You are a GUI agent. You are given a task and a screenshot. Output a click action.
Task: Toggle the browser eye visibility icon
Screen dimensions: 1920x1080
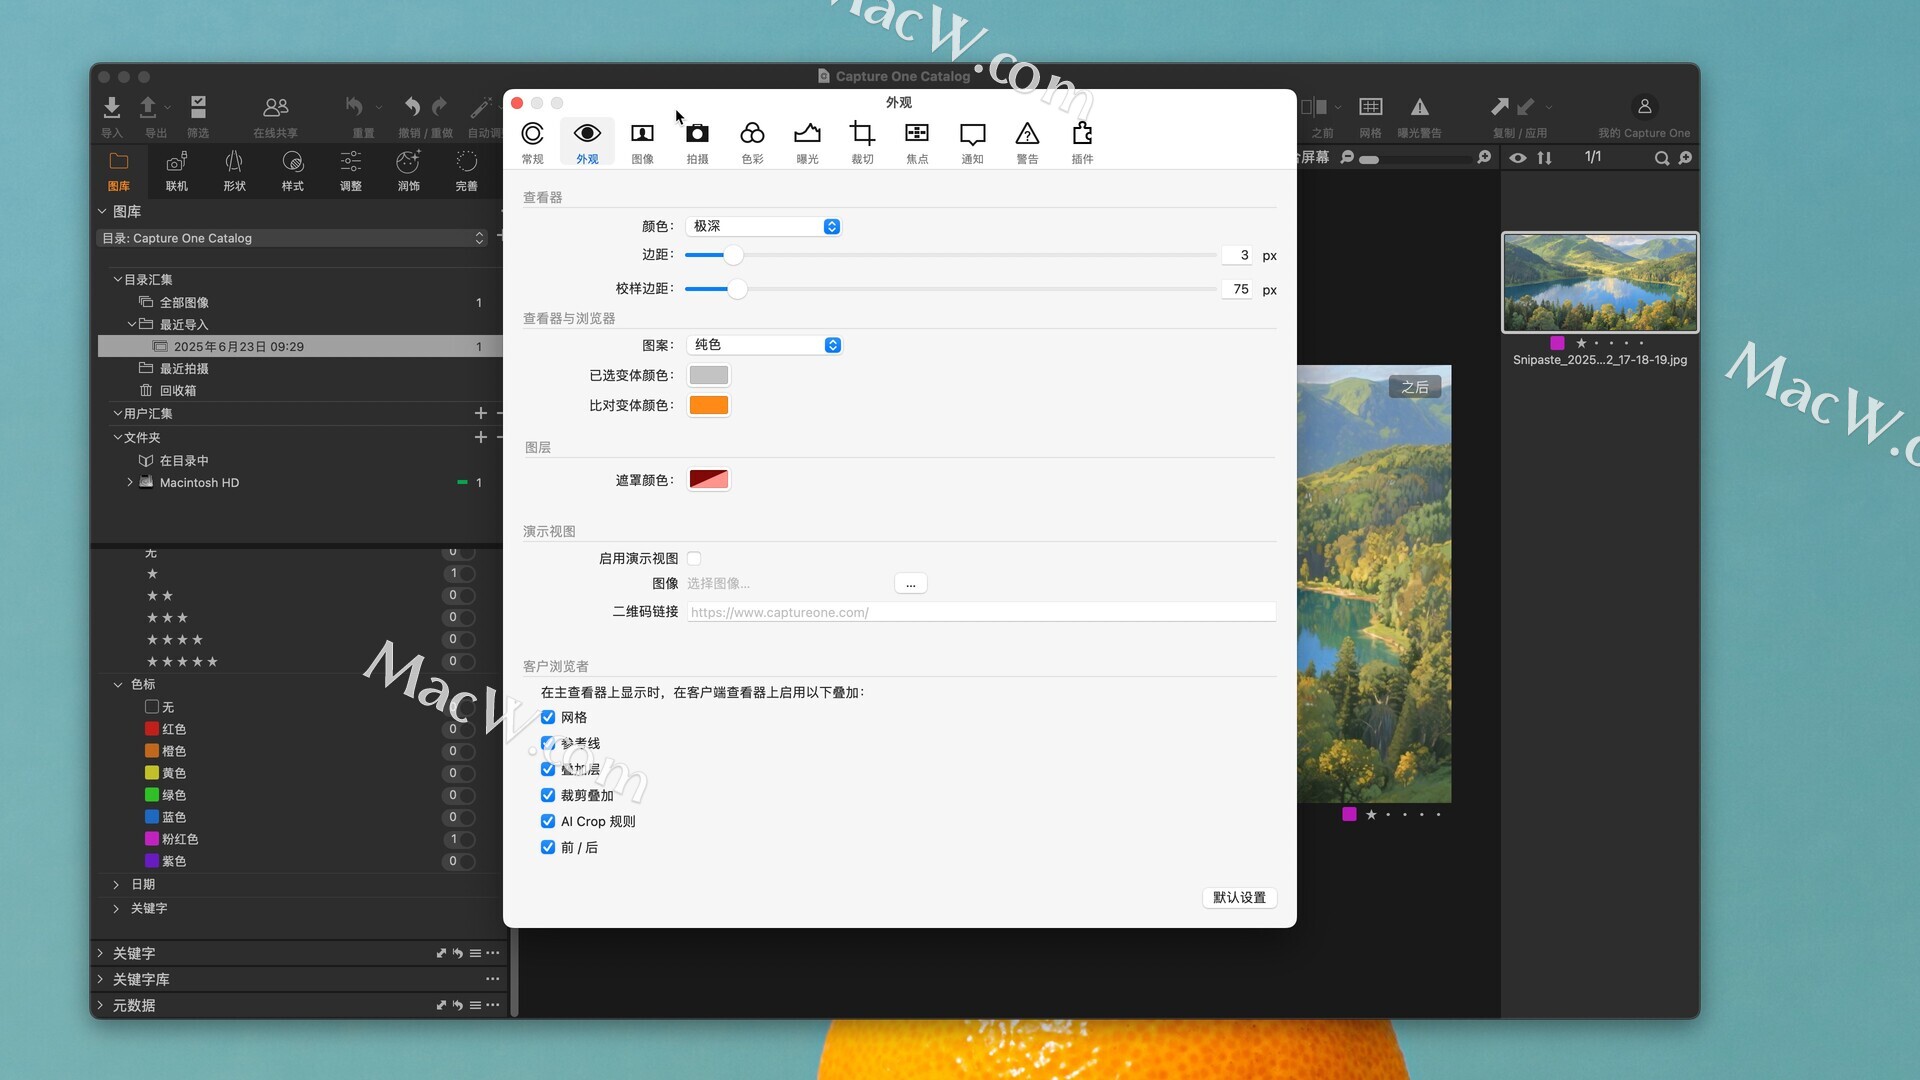point(1518,158)
